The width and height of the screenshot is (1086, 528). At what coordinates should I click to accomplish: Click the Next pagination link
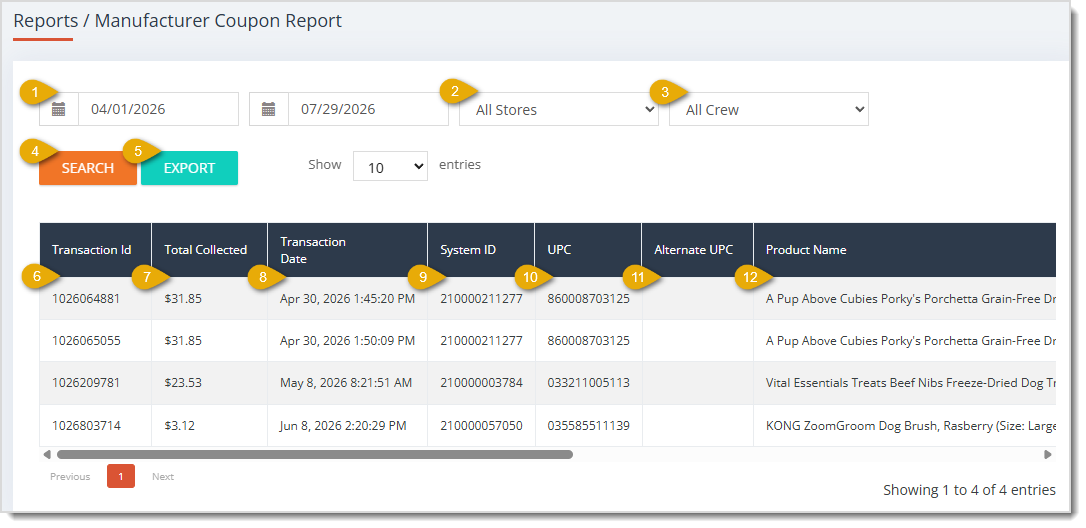163,477
